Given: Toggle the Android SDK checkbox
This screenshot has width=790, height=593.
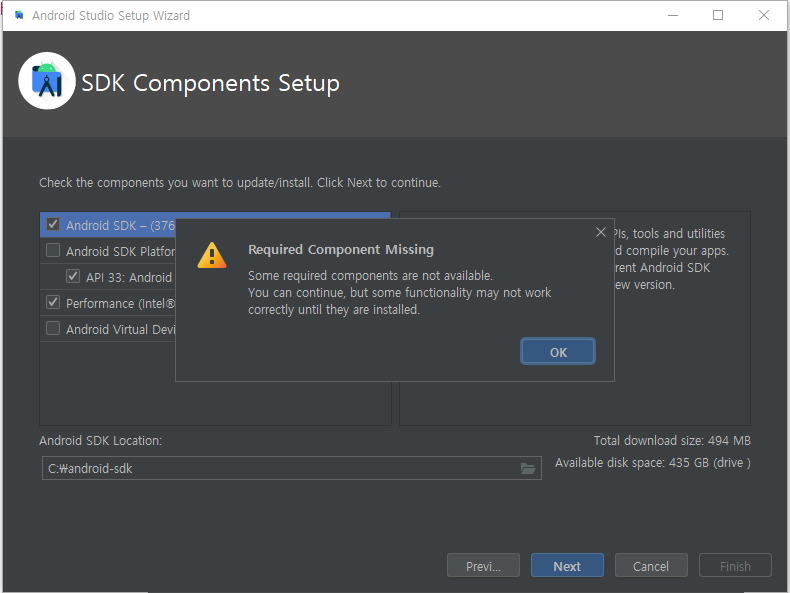Looking at the screenshot, I should (53, 224).
